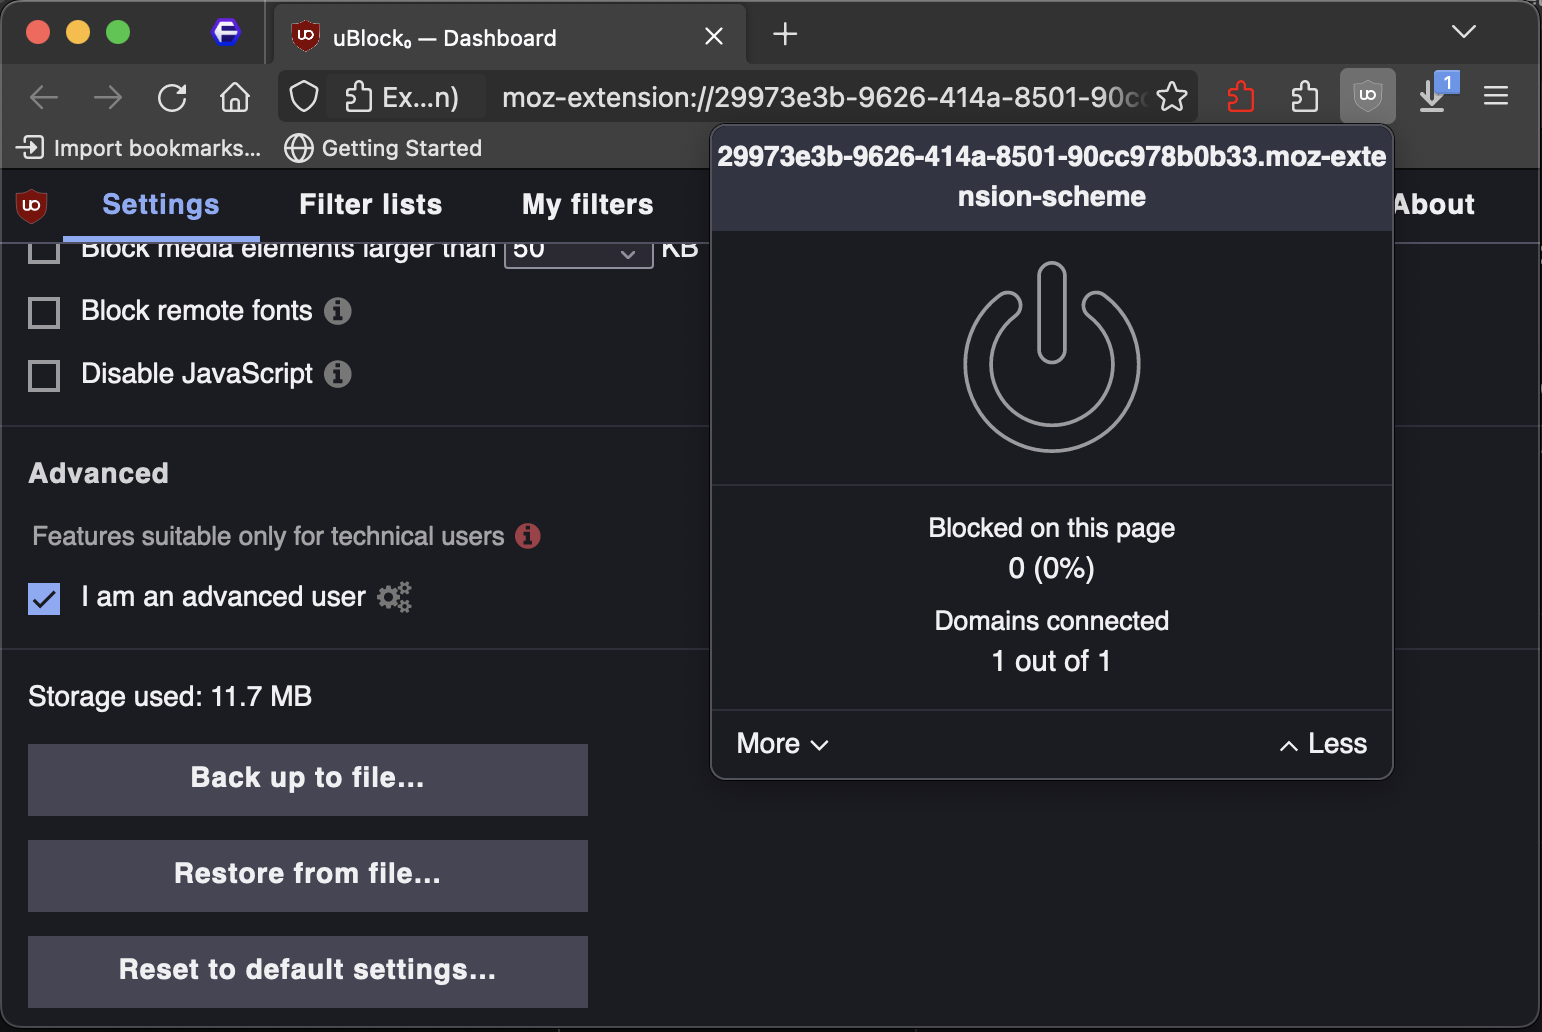Expand the popup with More
Screen dimensions: 1542x1032
coord(782,744)
